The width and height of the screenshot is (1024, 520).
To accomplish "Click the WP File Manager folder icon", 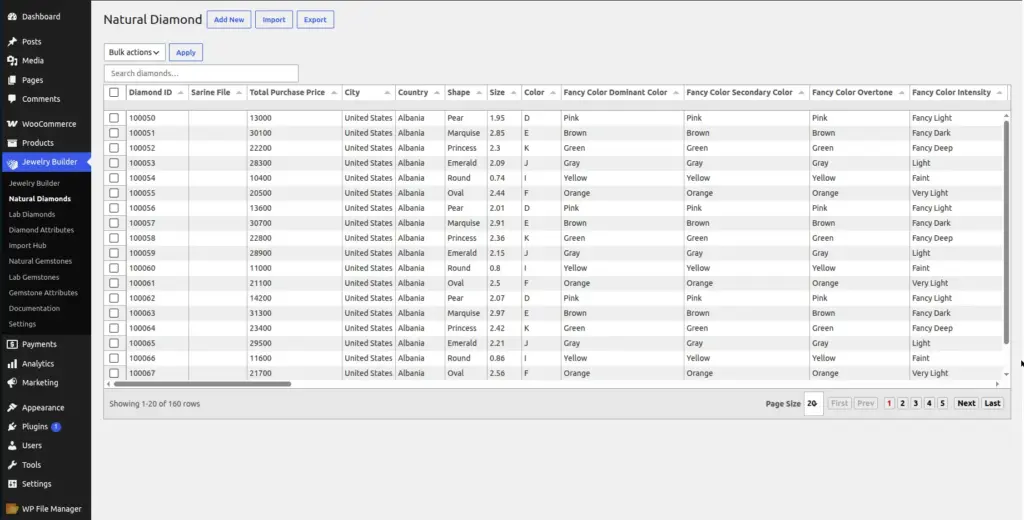I will 12,509.
